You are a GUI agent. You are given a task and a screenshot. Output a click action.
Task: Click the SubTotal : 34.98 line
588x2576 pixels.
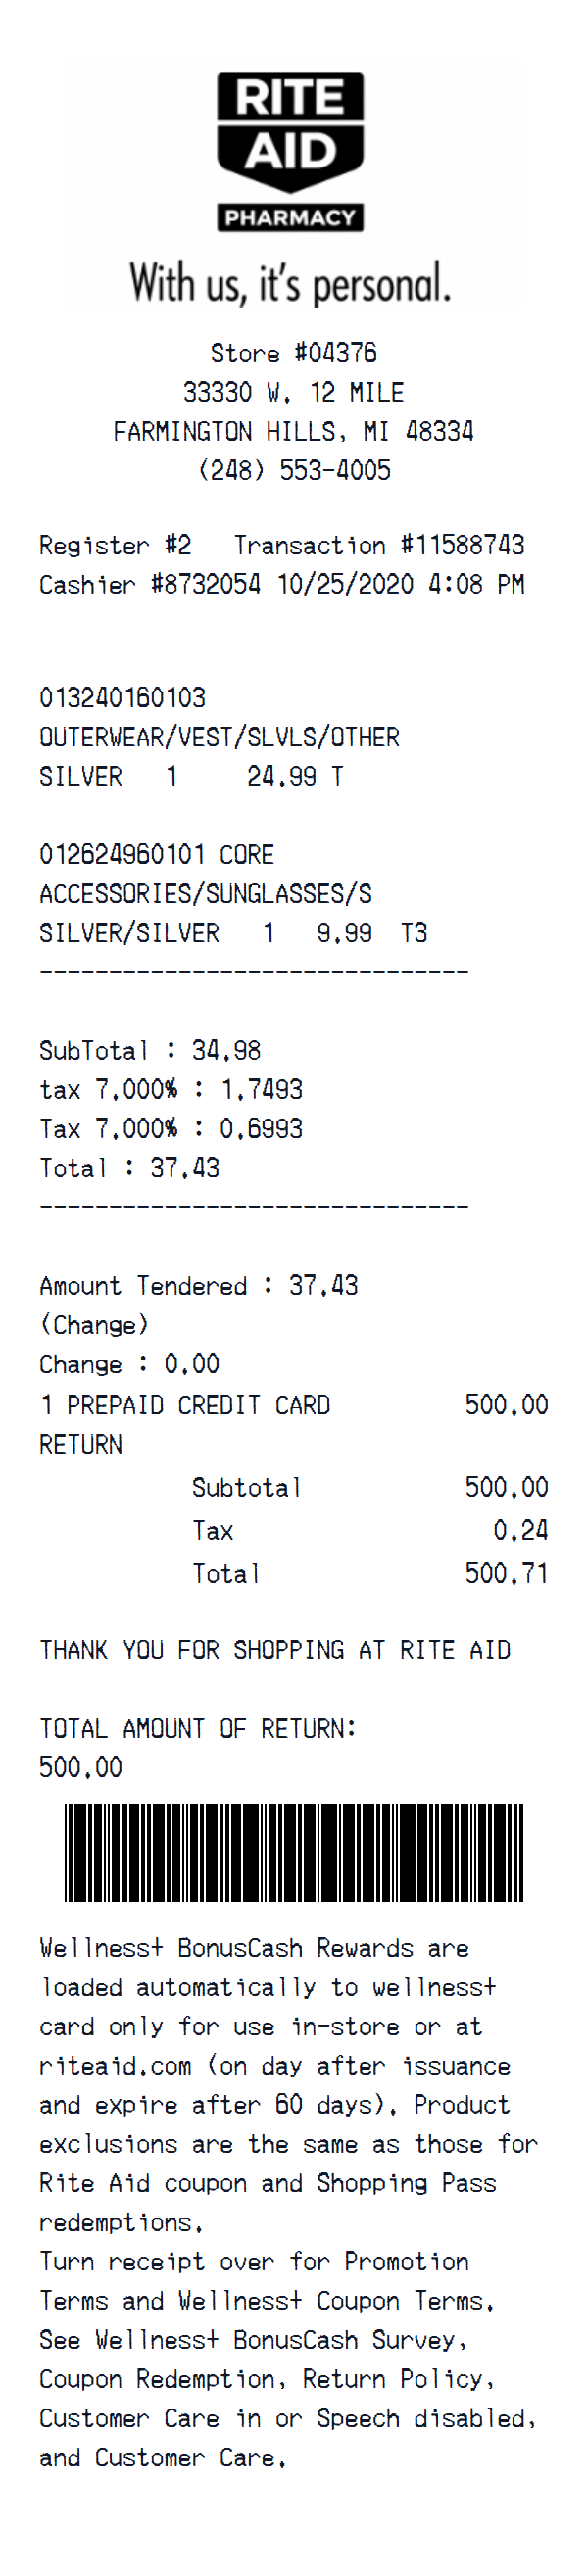(x=150, y=1050)
